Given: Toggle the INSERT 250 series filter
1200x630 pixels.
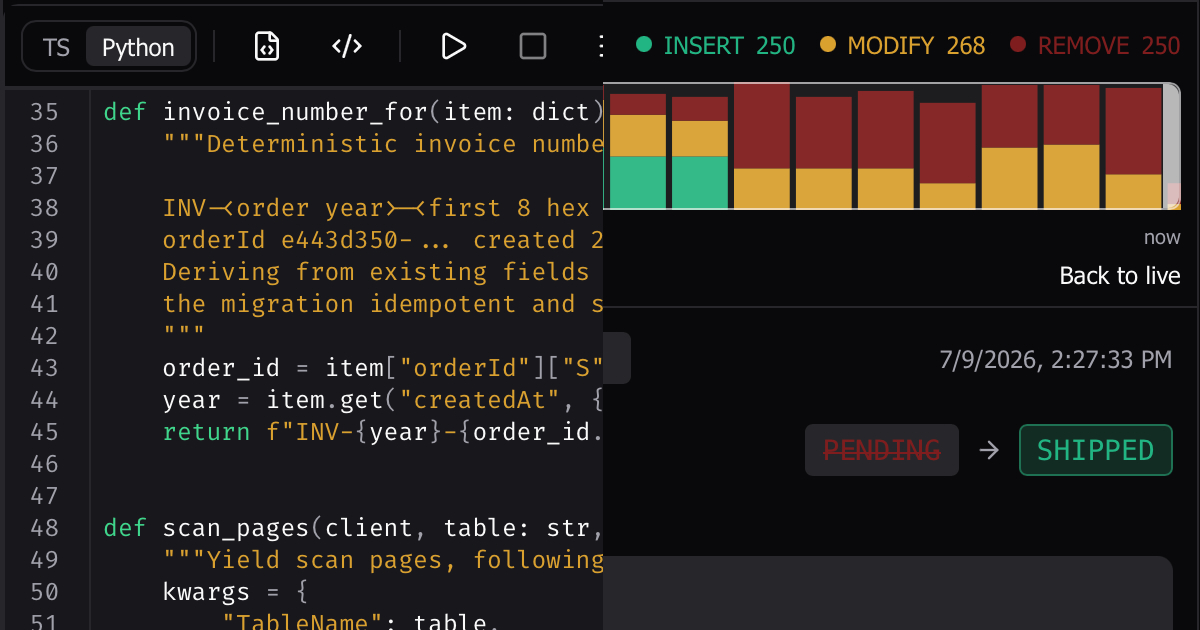Looking at the screenshot, I should click(716, 45).
